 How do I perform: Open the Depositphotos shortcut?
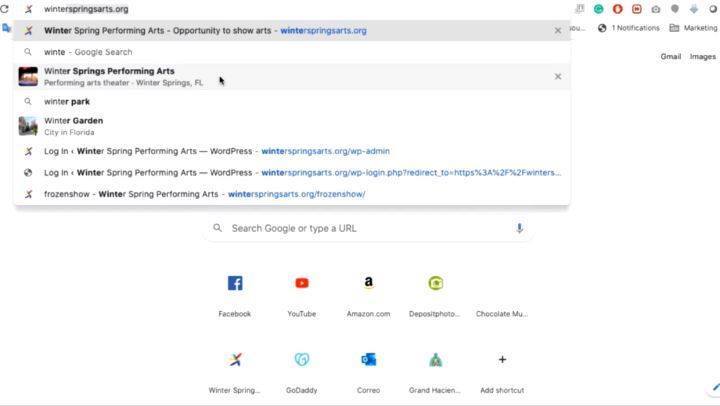coord(435,295)
